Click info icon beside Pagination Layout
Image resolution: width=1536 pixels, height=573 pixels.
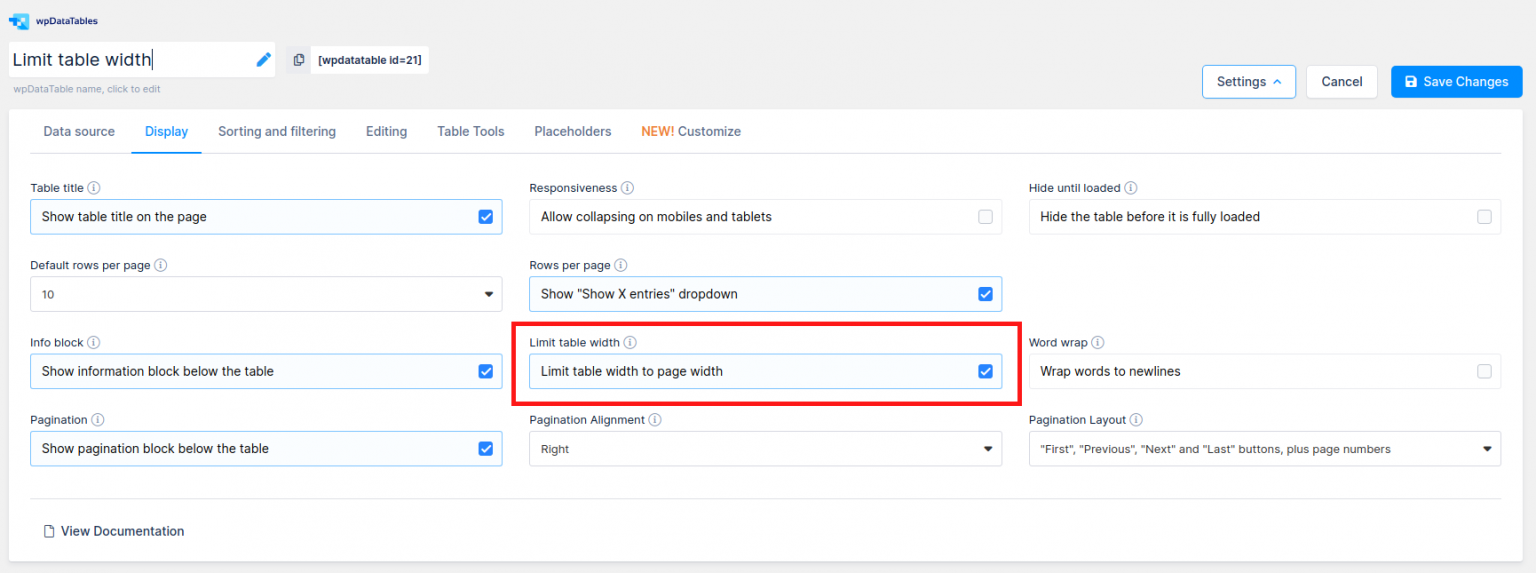(x=1136, y=420)
